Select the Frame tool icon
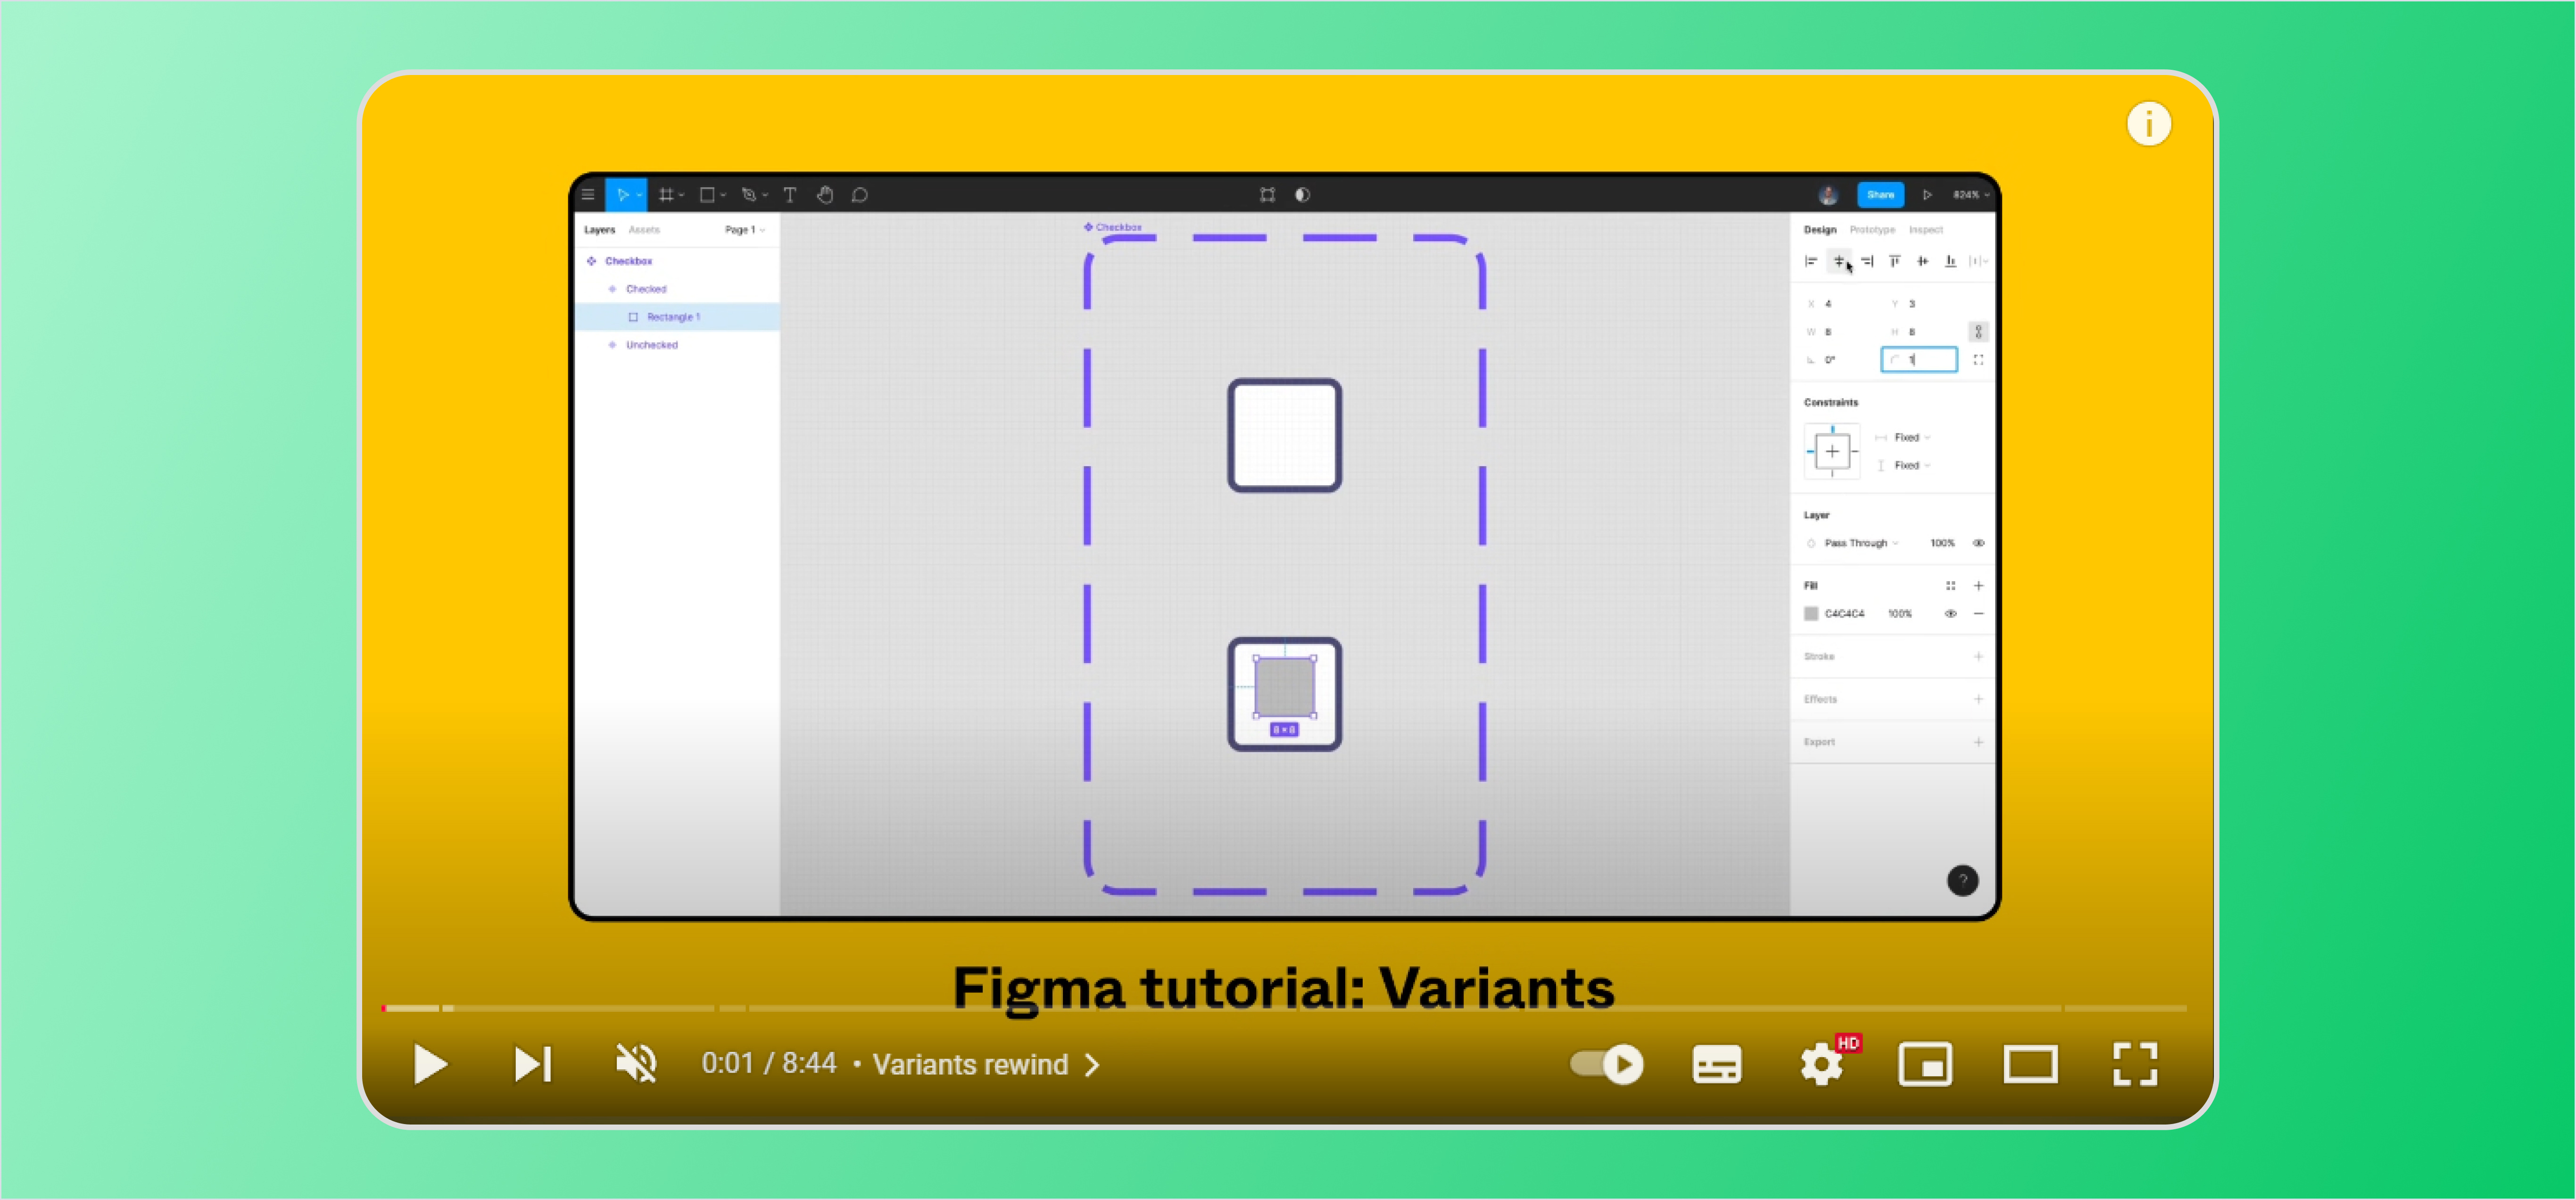The height and width of the screenshot is (1200, 2576). [x=665, y=196]
